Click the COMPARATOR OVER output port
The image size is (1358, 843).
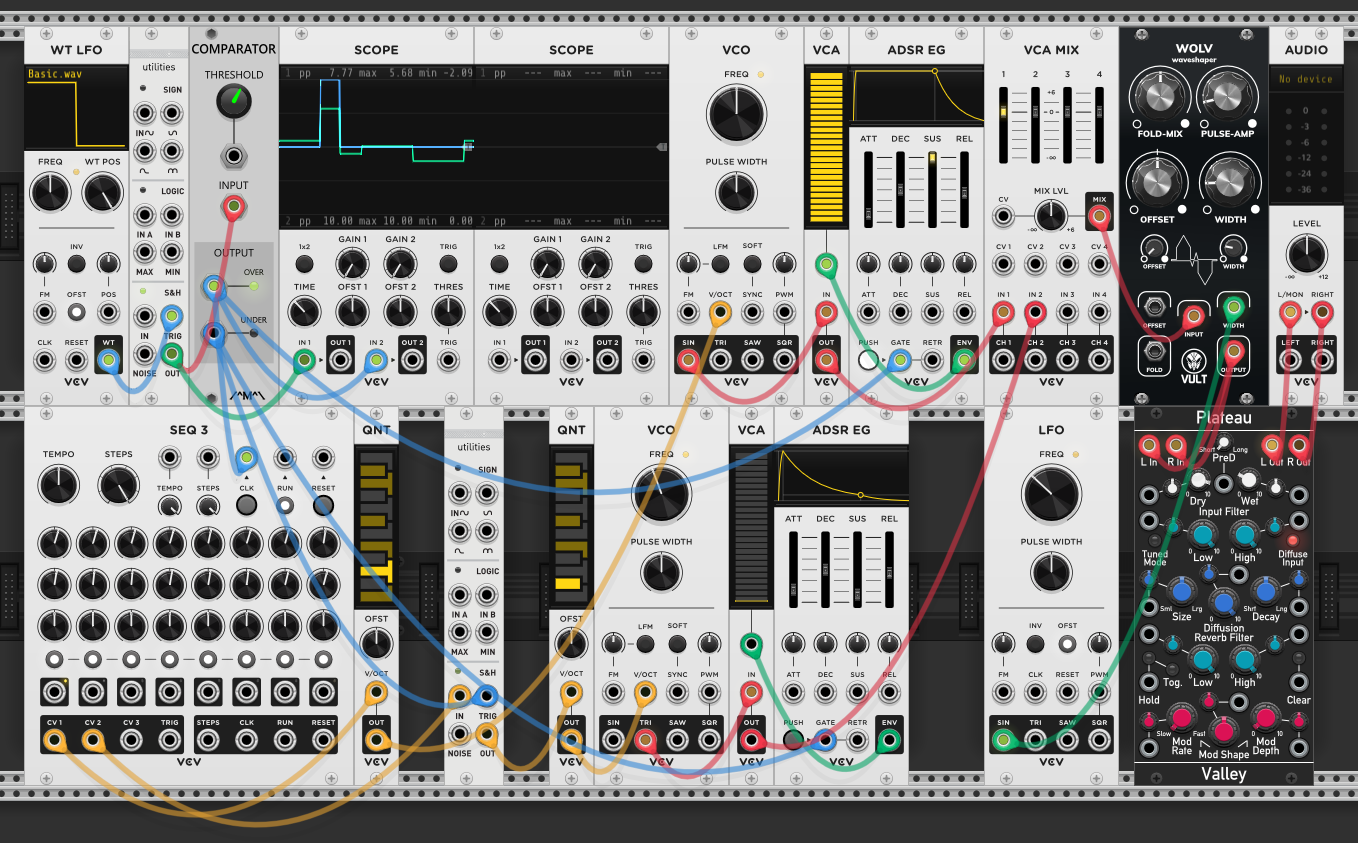click(x=214, y=288)
